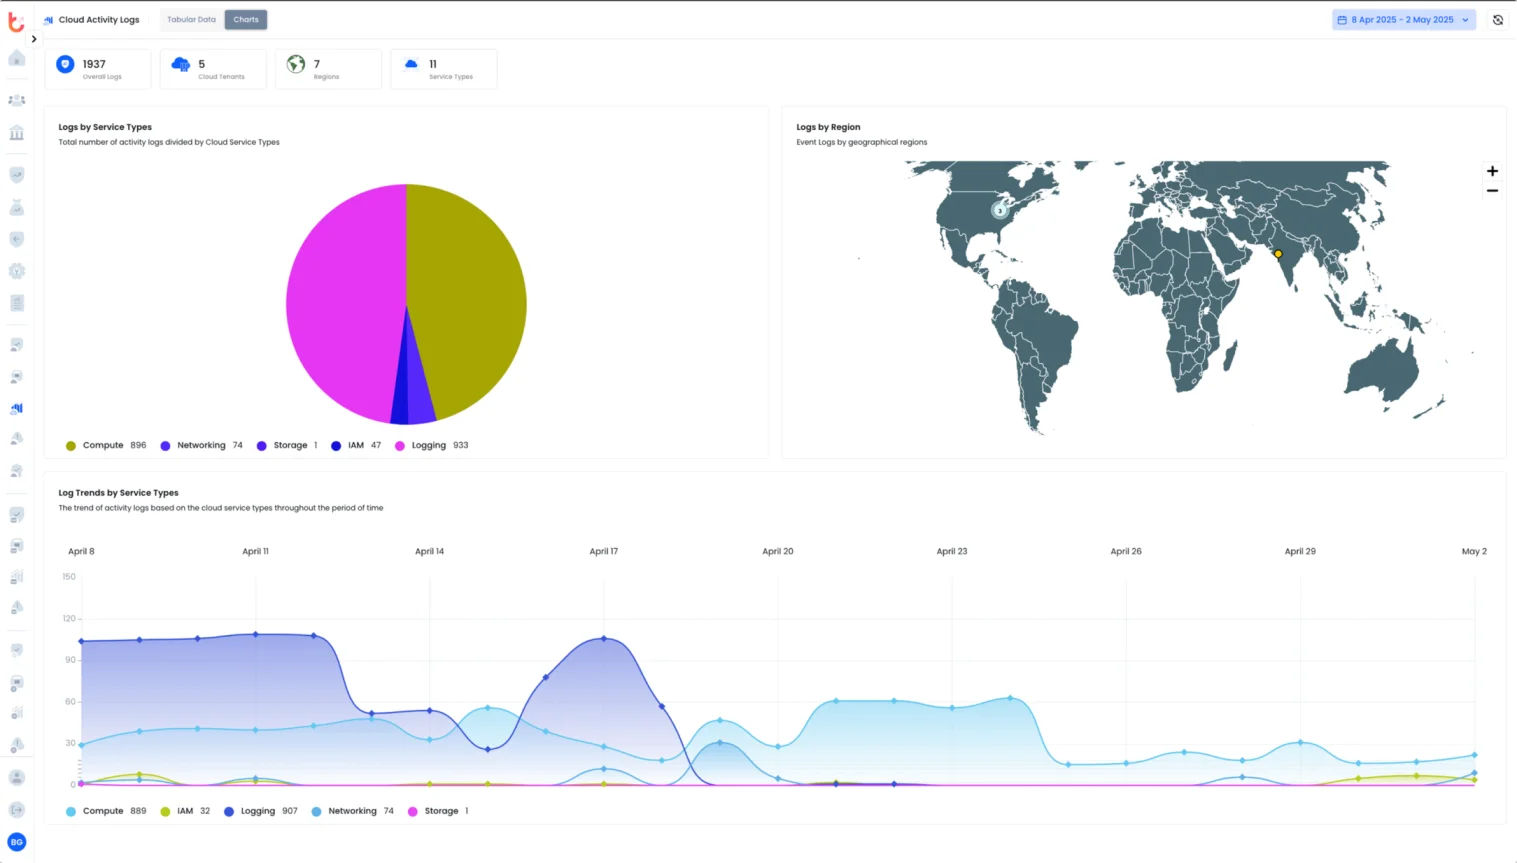Expand the collapsed navigation sidebar

coord(33,39)
